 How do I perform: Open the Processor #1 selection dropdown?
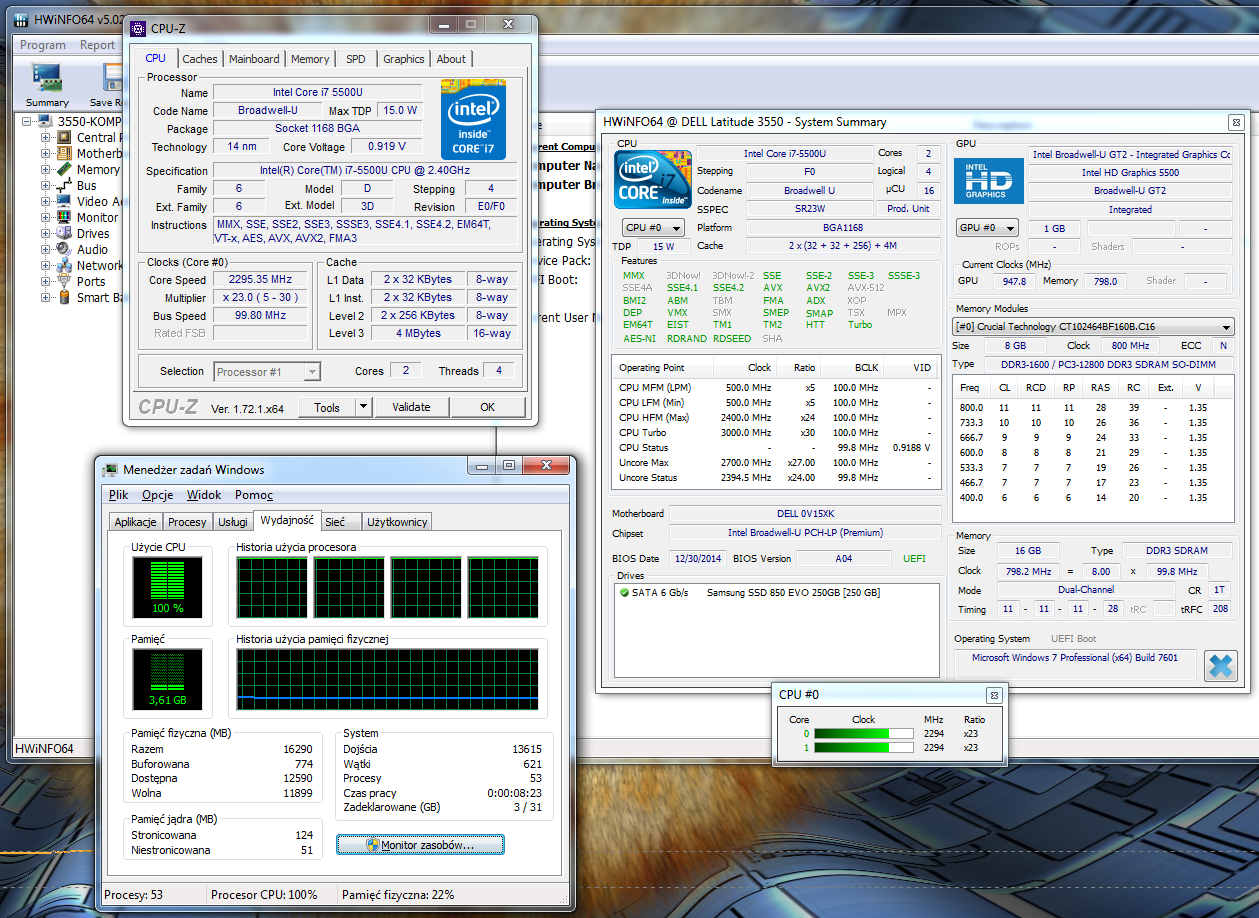(x=268, y=372)
